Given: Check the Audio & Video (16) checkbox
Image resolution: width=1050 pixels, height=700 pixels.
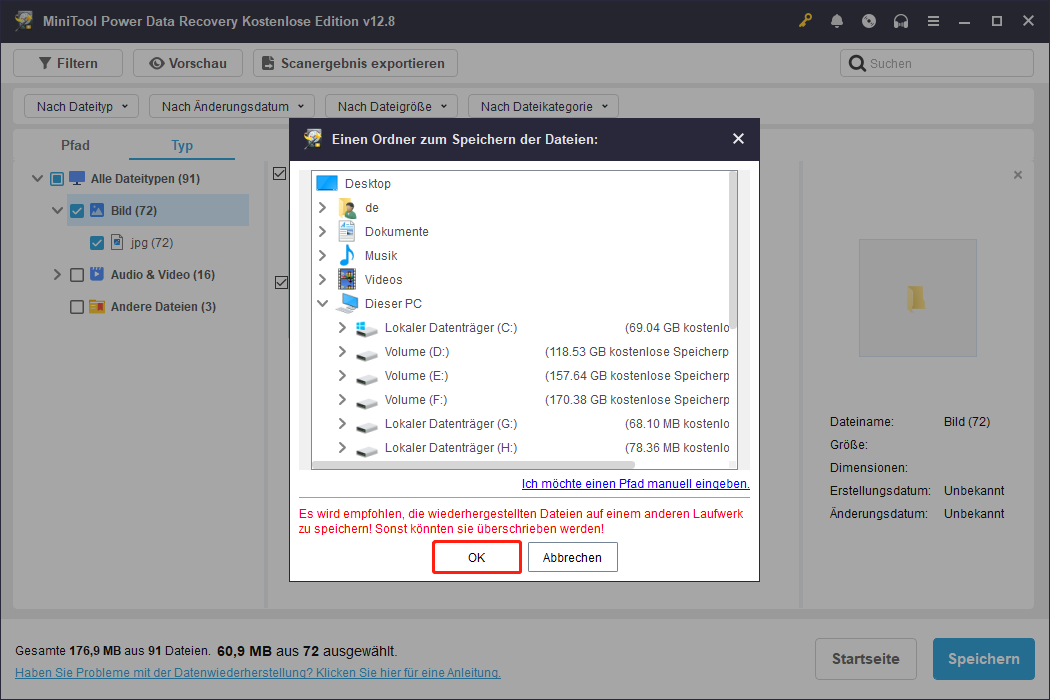Looking at the screenshot, I should [77, 274].
